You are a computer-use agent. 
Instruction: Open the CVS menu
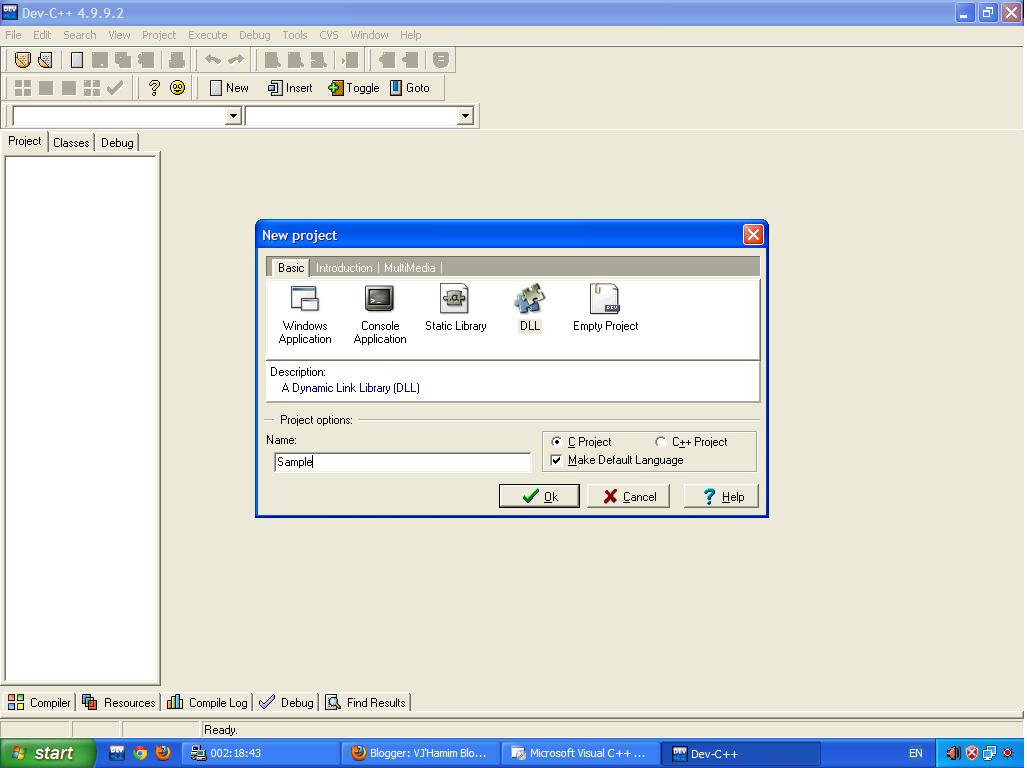(x=329, y=35)
